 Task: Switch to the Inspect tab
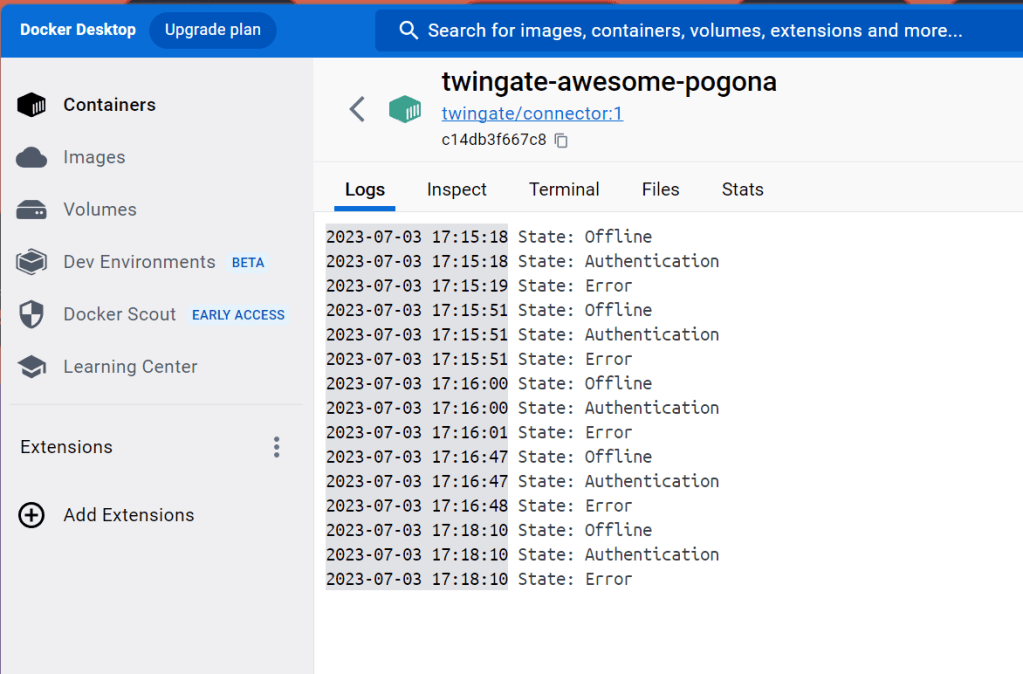[457, 190]
